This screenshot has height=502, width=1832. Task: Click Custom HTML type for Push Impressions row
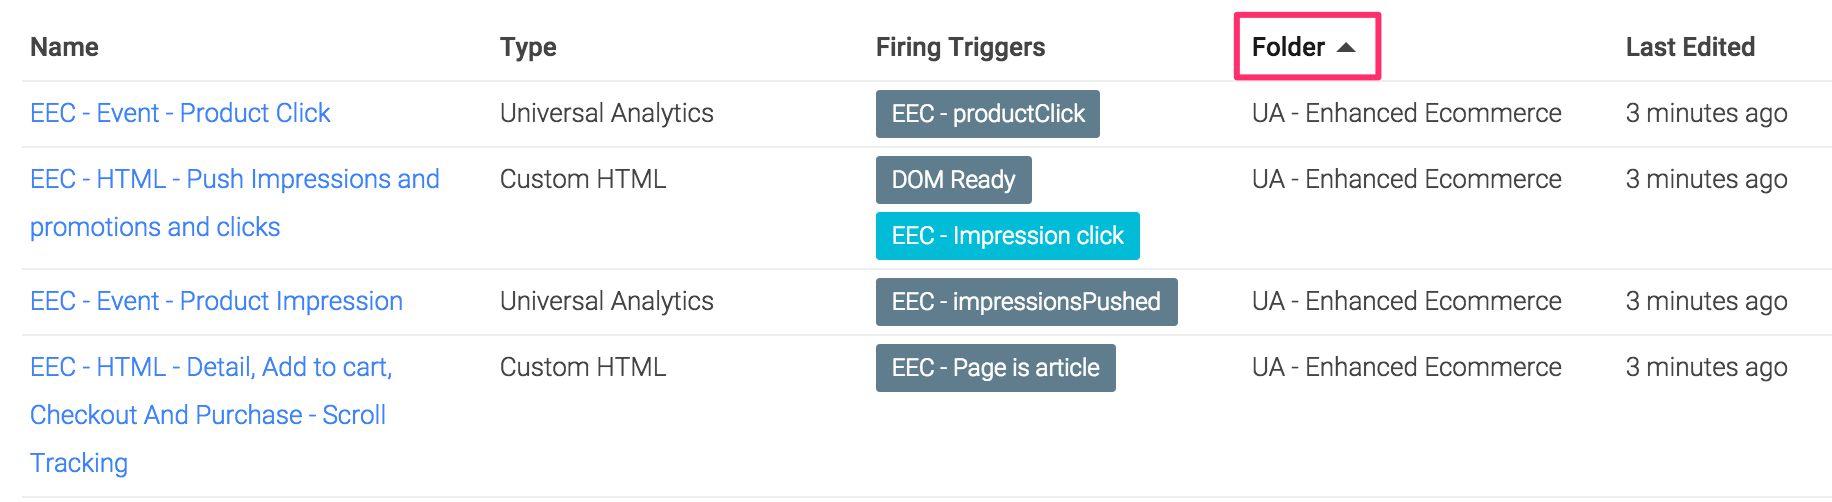tap(583, 179)
